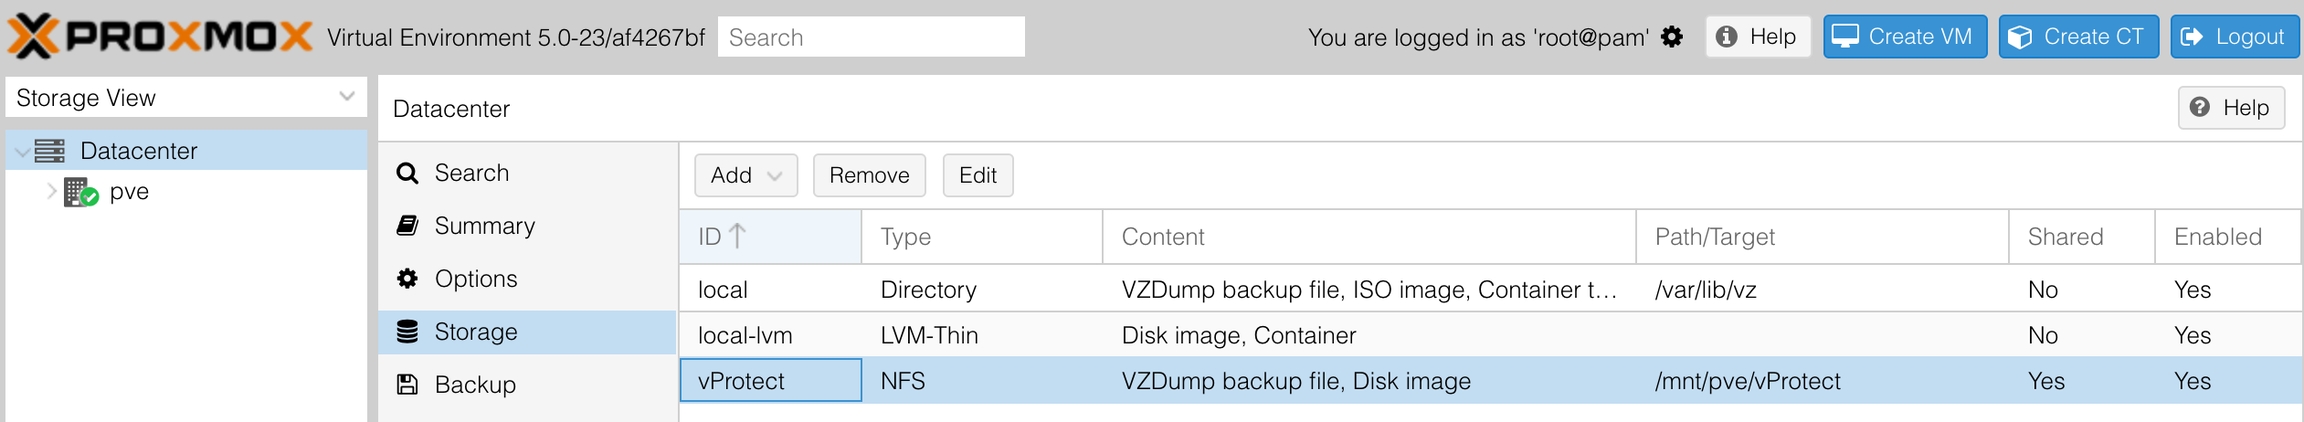Open the Search panel magnifier icon
Screen dimensions: 2304x422
[407, 173]
